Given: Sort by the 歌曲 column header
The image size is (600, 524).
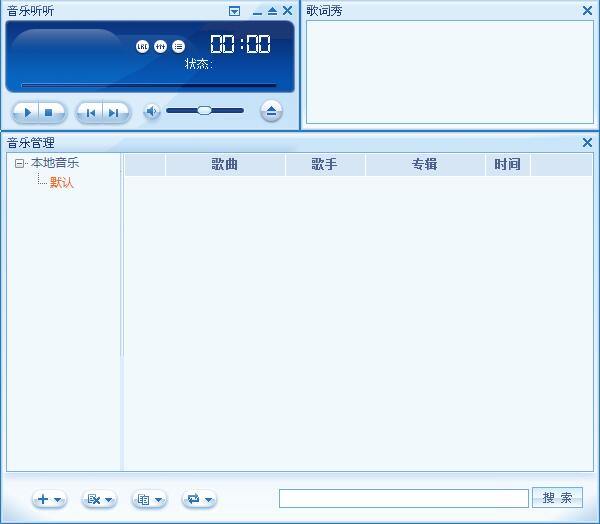Looking at the screenshot, I should [225, 165].
